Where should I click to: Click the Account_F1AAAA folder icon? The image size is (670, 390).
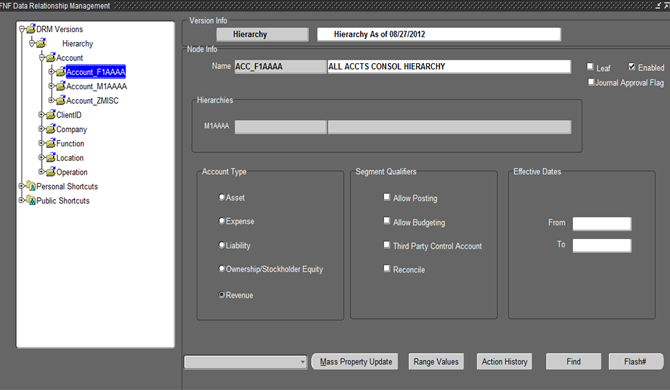click(x=61, y=72)
